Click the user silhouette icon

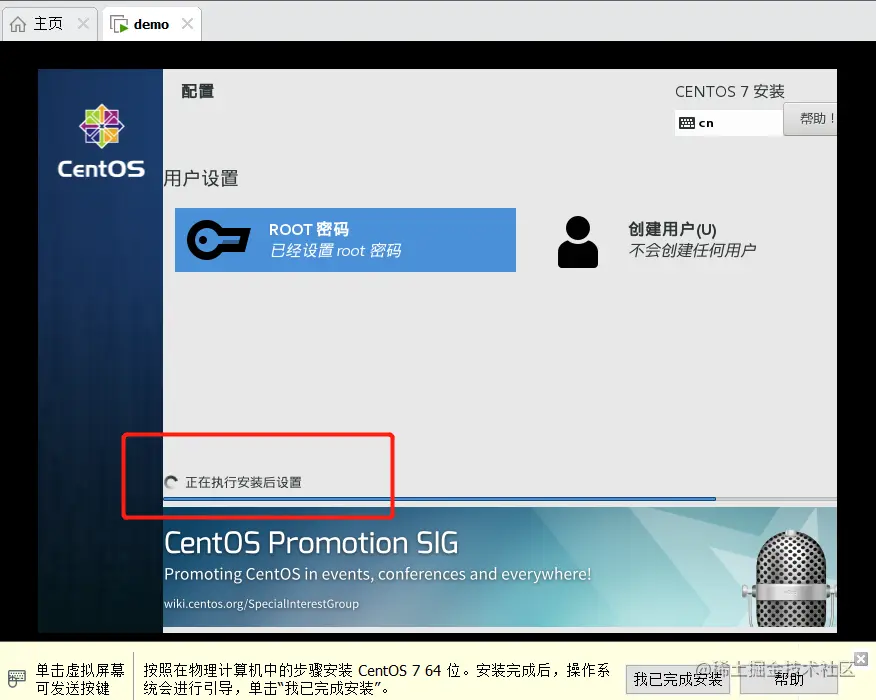point(578,242)
